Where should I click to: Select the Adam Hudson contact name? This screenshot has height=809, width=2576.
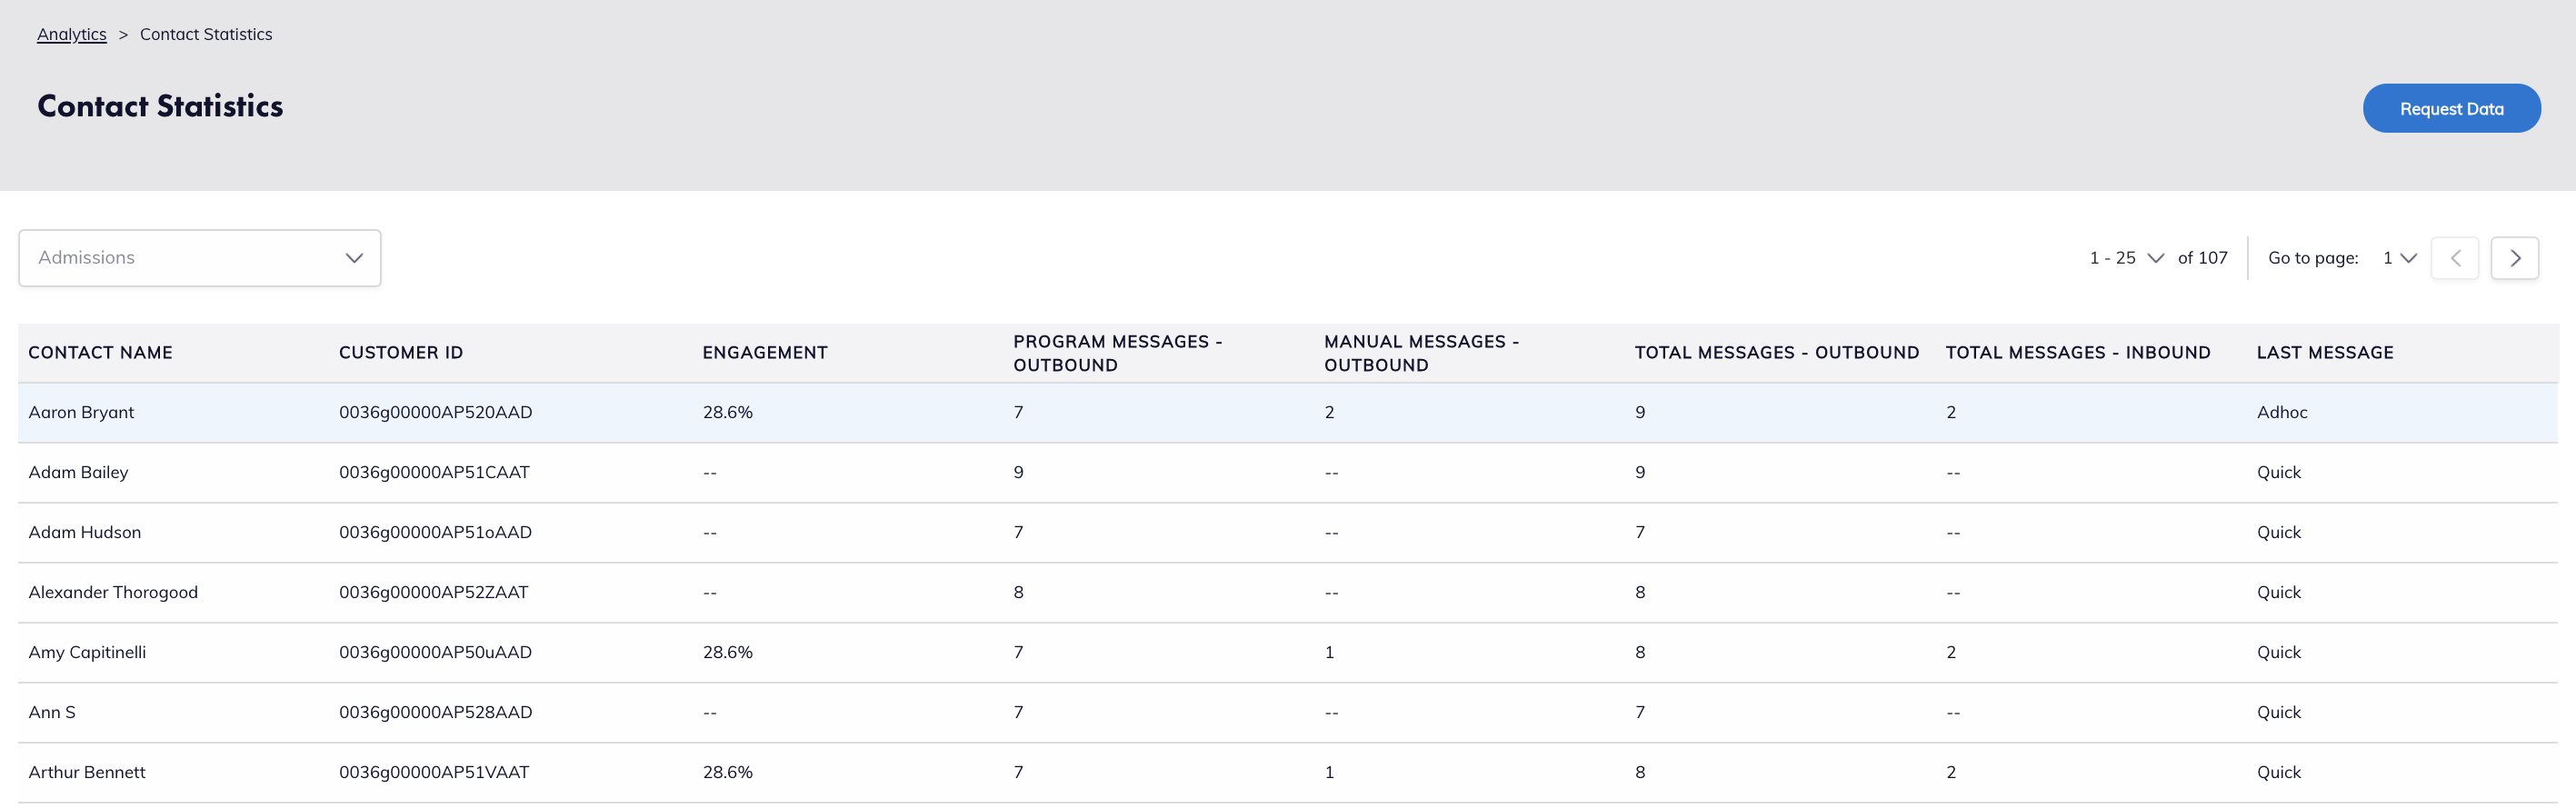click(85, 532)
